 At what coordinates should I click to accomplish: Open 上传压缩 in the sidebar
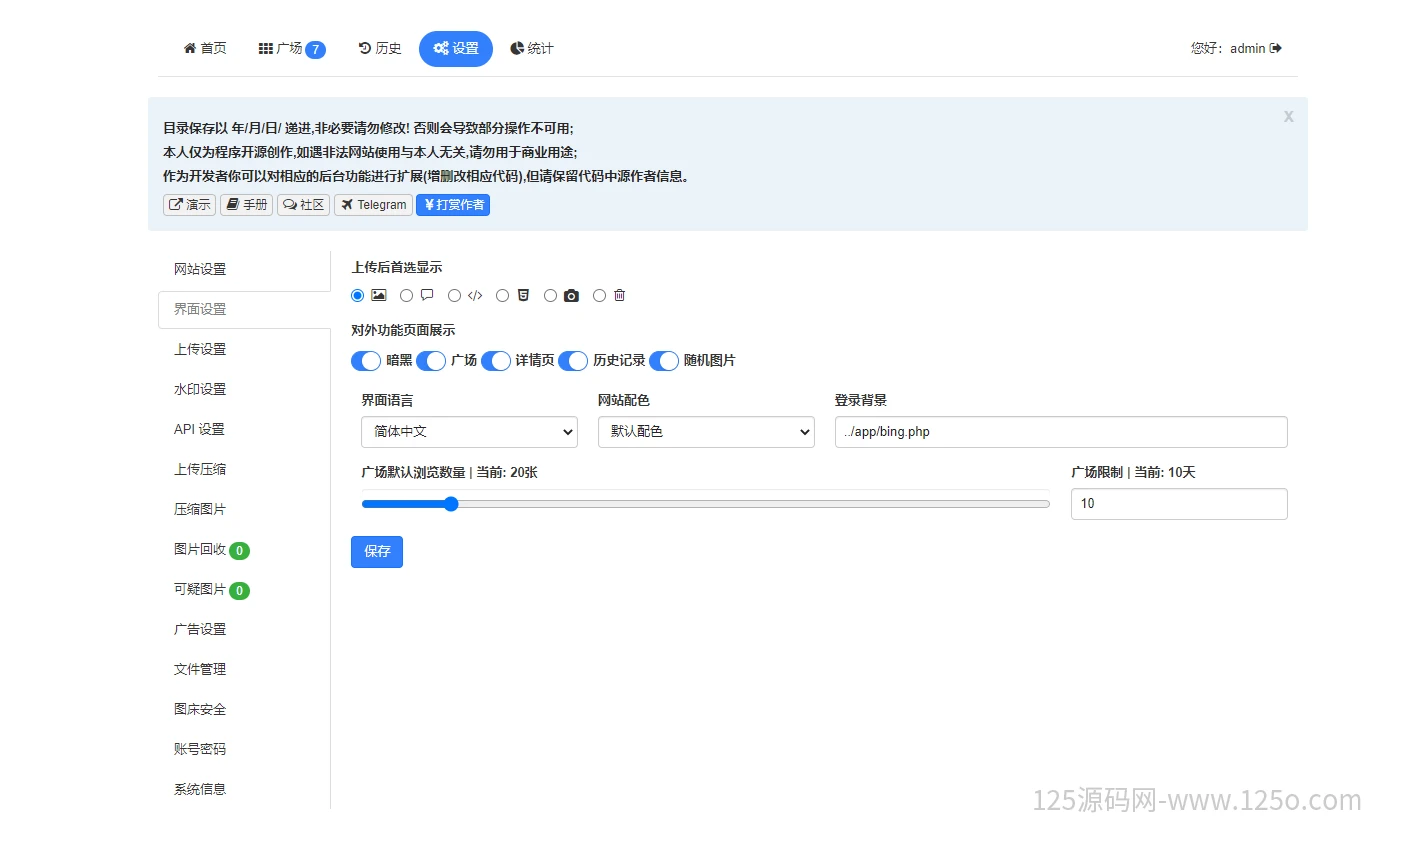[244, 469]
